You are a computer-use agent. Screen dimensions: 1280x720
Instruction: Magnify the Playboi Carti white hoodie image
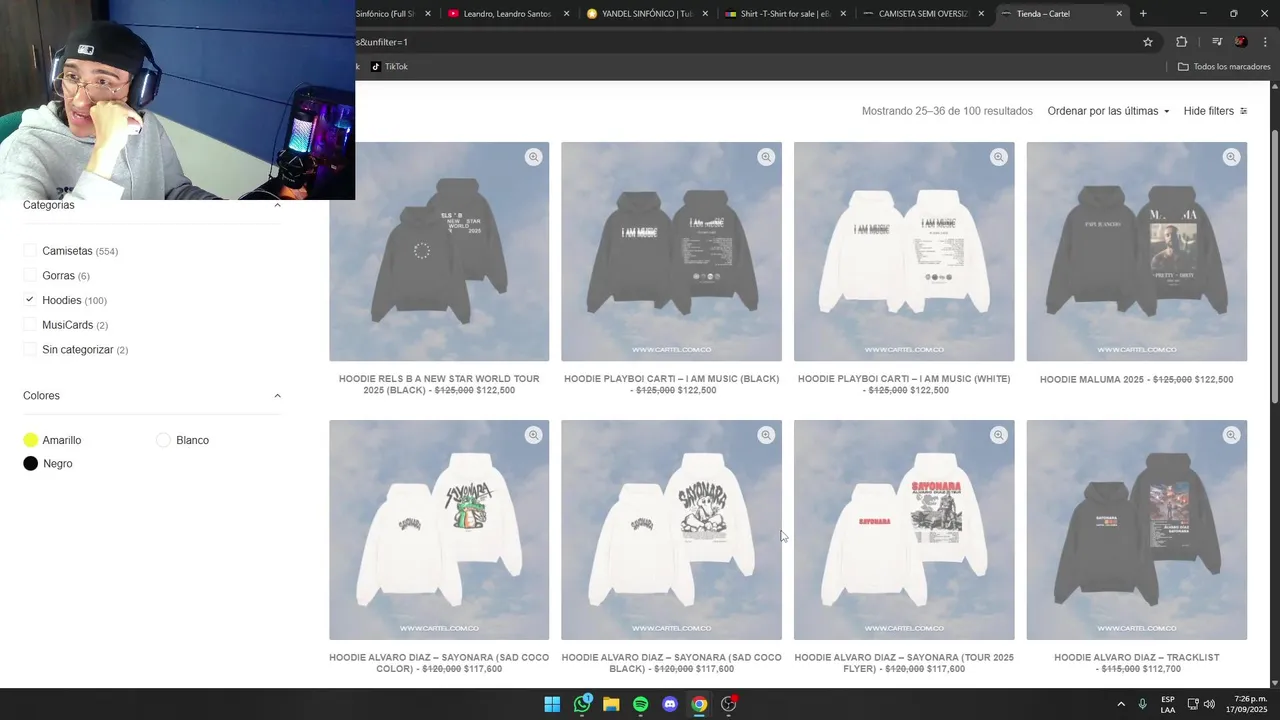(999, 157)
